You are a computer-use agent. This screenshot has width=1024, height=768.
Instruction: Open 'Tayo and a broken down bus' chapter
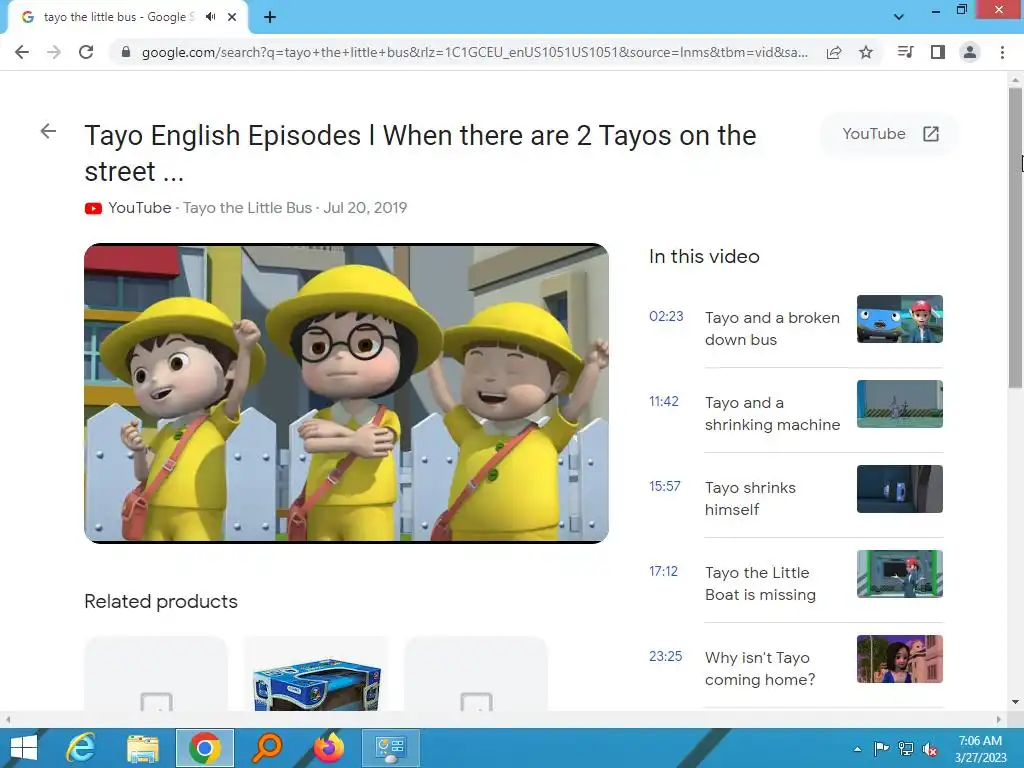[x=772, y=328]
